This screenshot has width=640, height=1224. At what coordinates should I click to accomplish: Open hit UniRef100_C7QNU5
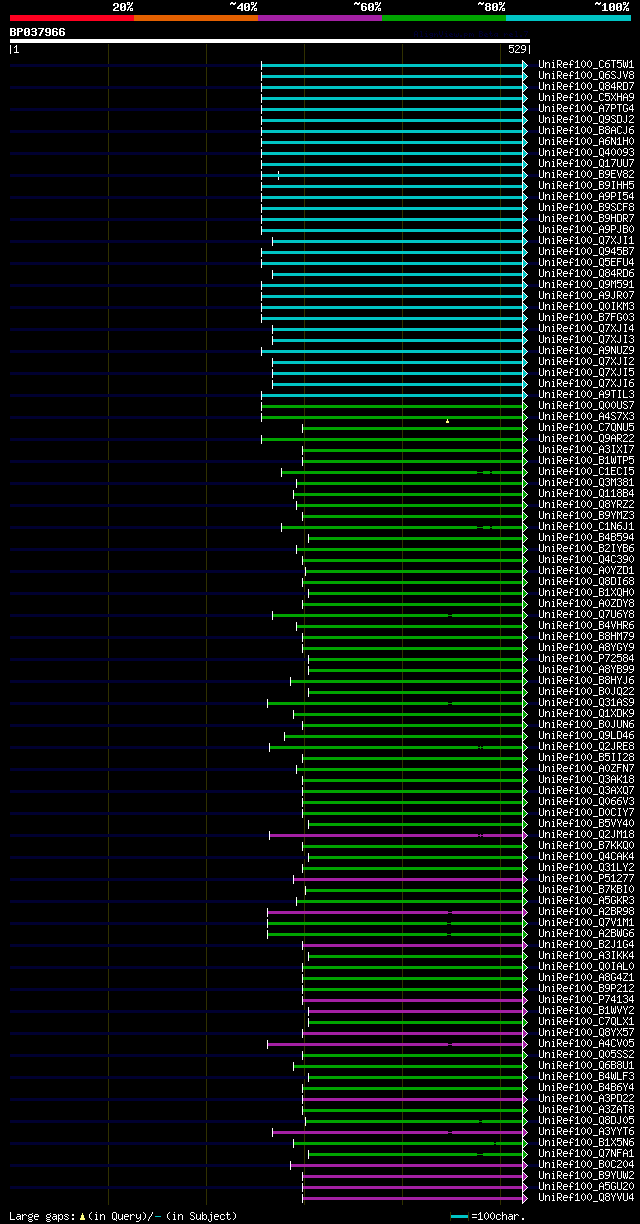click(586, 427)
